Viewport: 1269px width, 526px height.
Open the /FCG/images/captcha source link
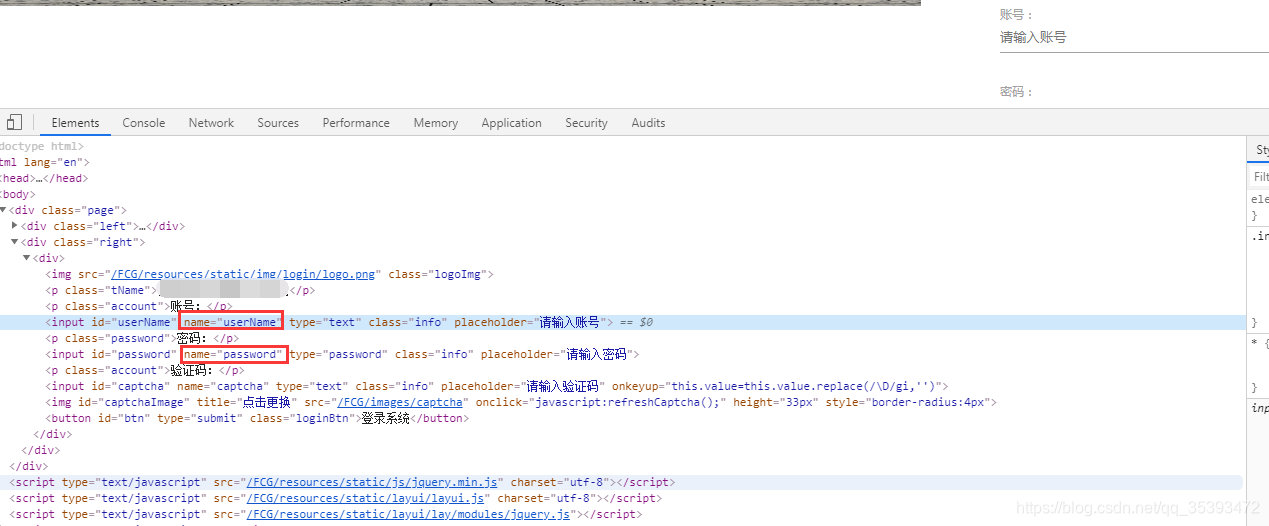coord(399,402)
